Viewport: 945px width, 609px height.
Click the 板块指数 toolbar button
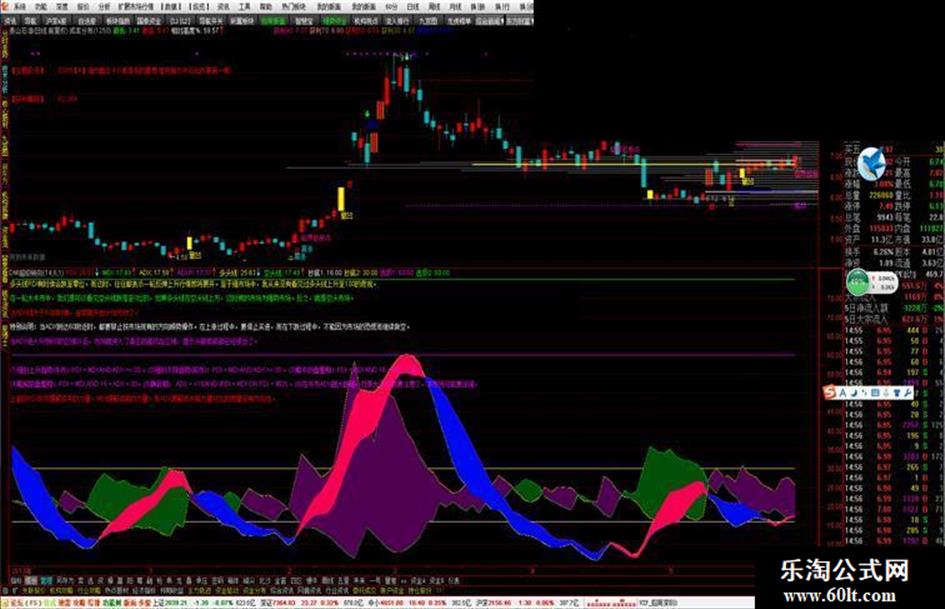point(117,21)
